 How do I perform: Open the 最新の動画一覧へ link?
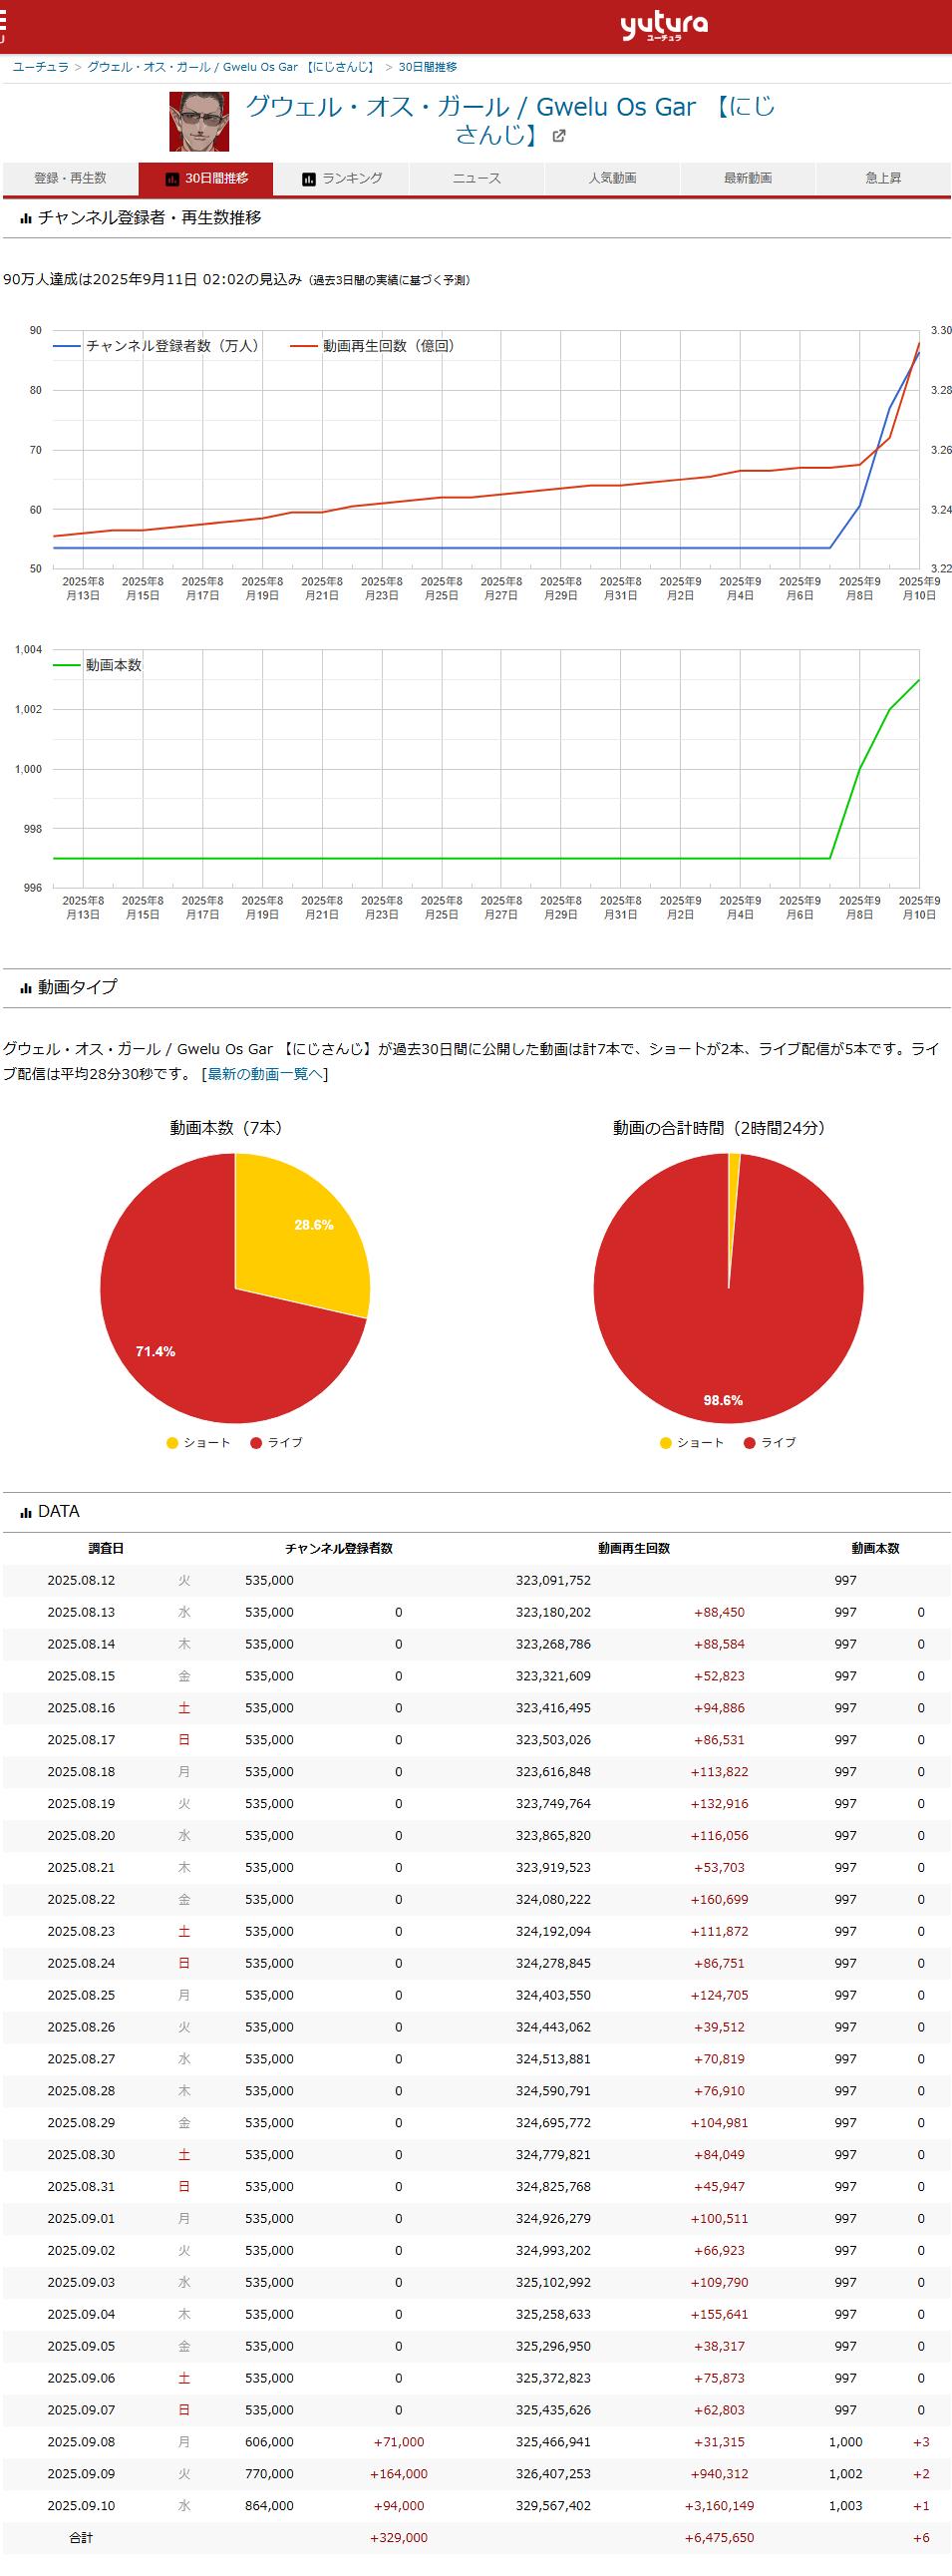(x=265, y=1074)
